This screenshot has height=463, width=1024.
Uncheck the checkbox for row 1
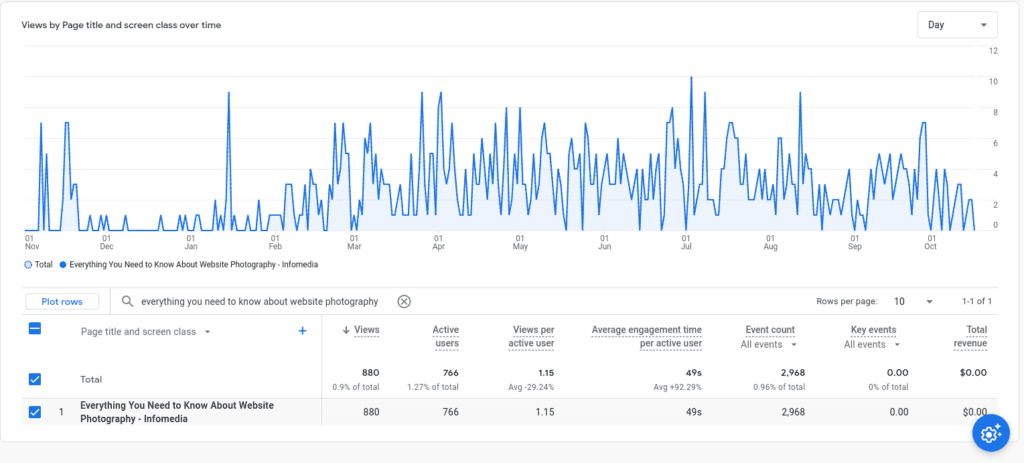[35, 411]
